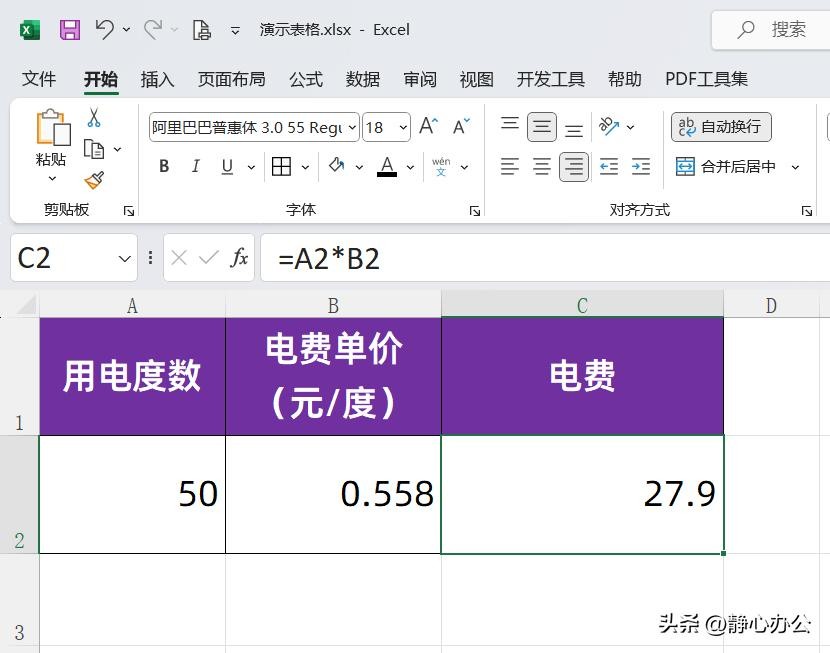Click the Save icon in title bar
Screen dimensions: 830x653
pos(69,30)
